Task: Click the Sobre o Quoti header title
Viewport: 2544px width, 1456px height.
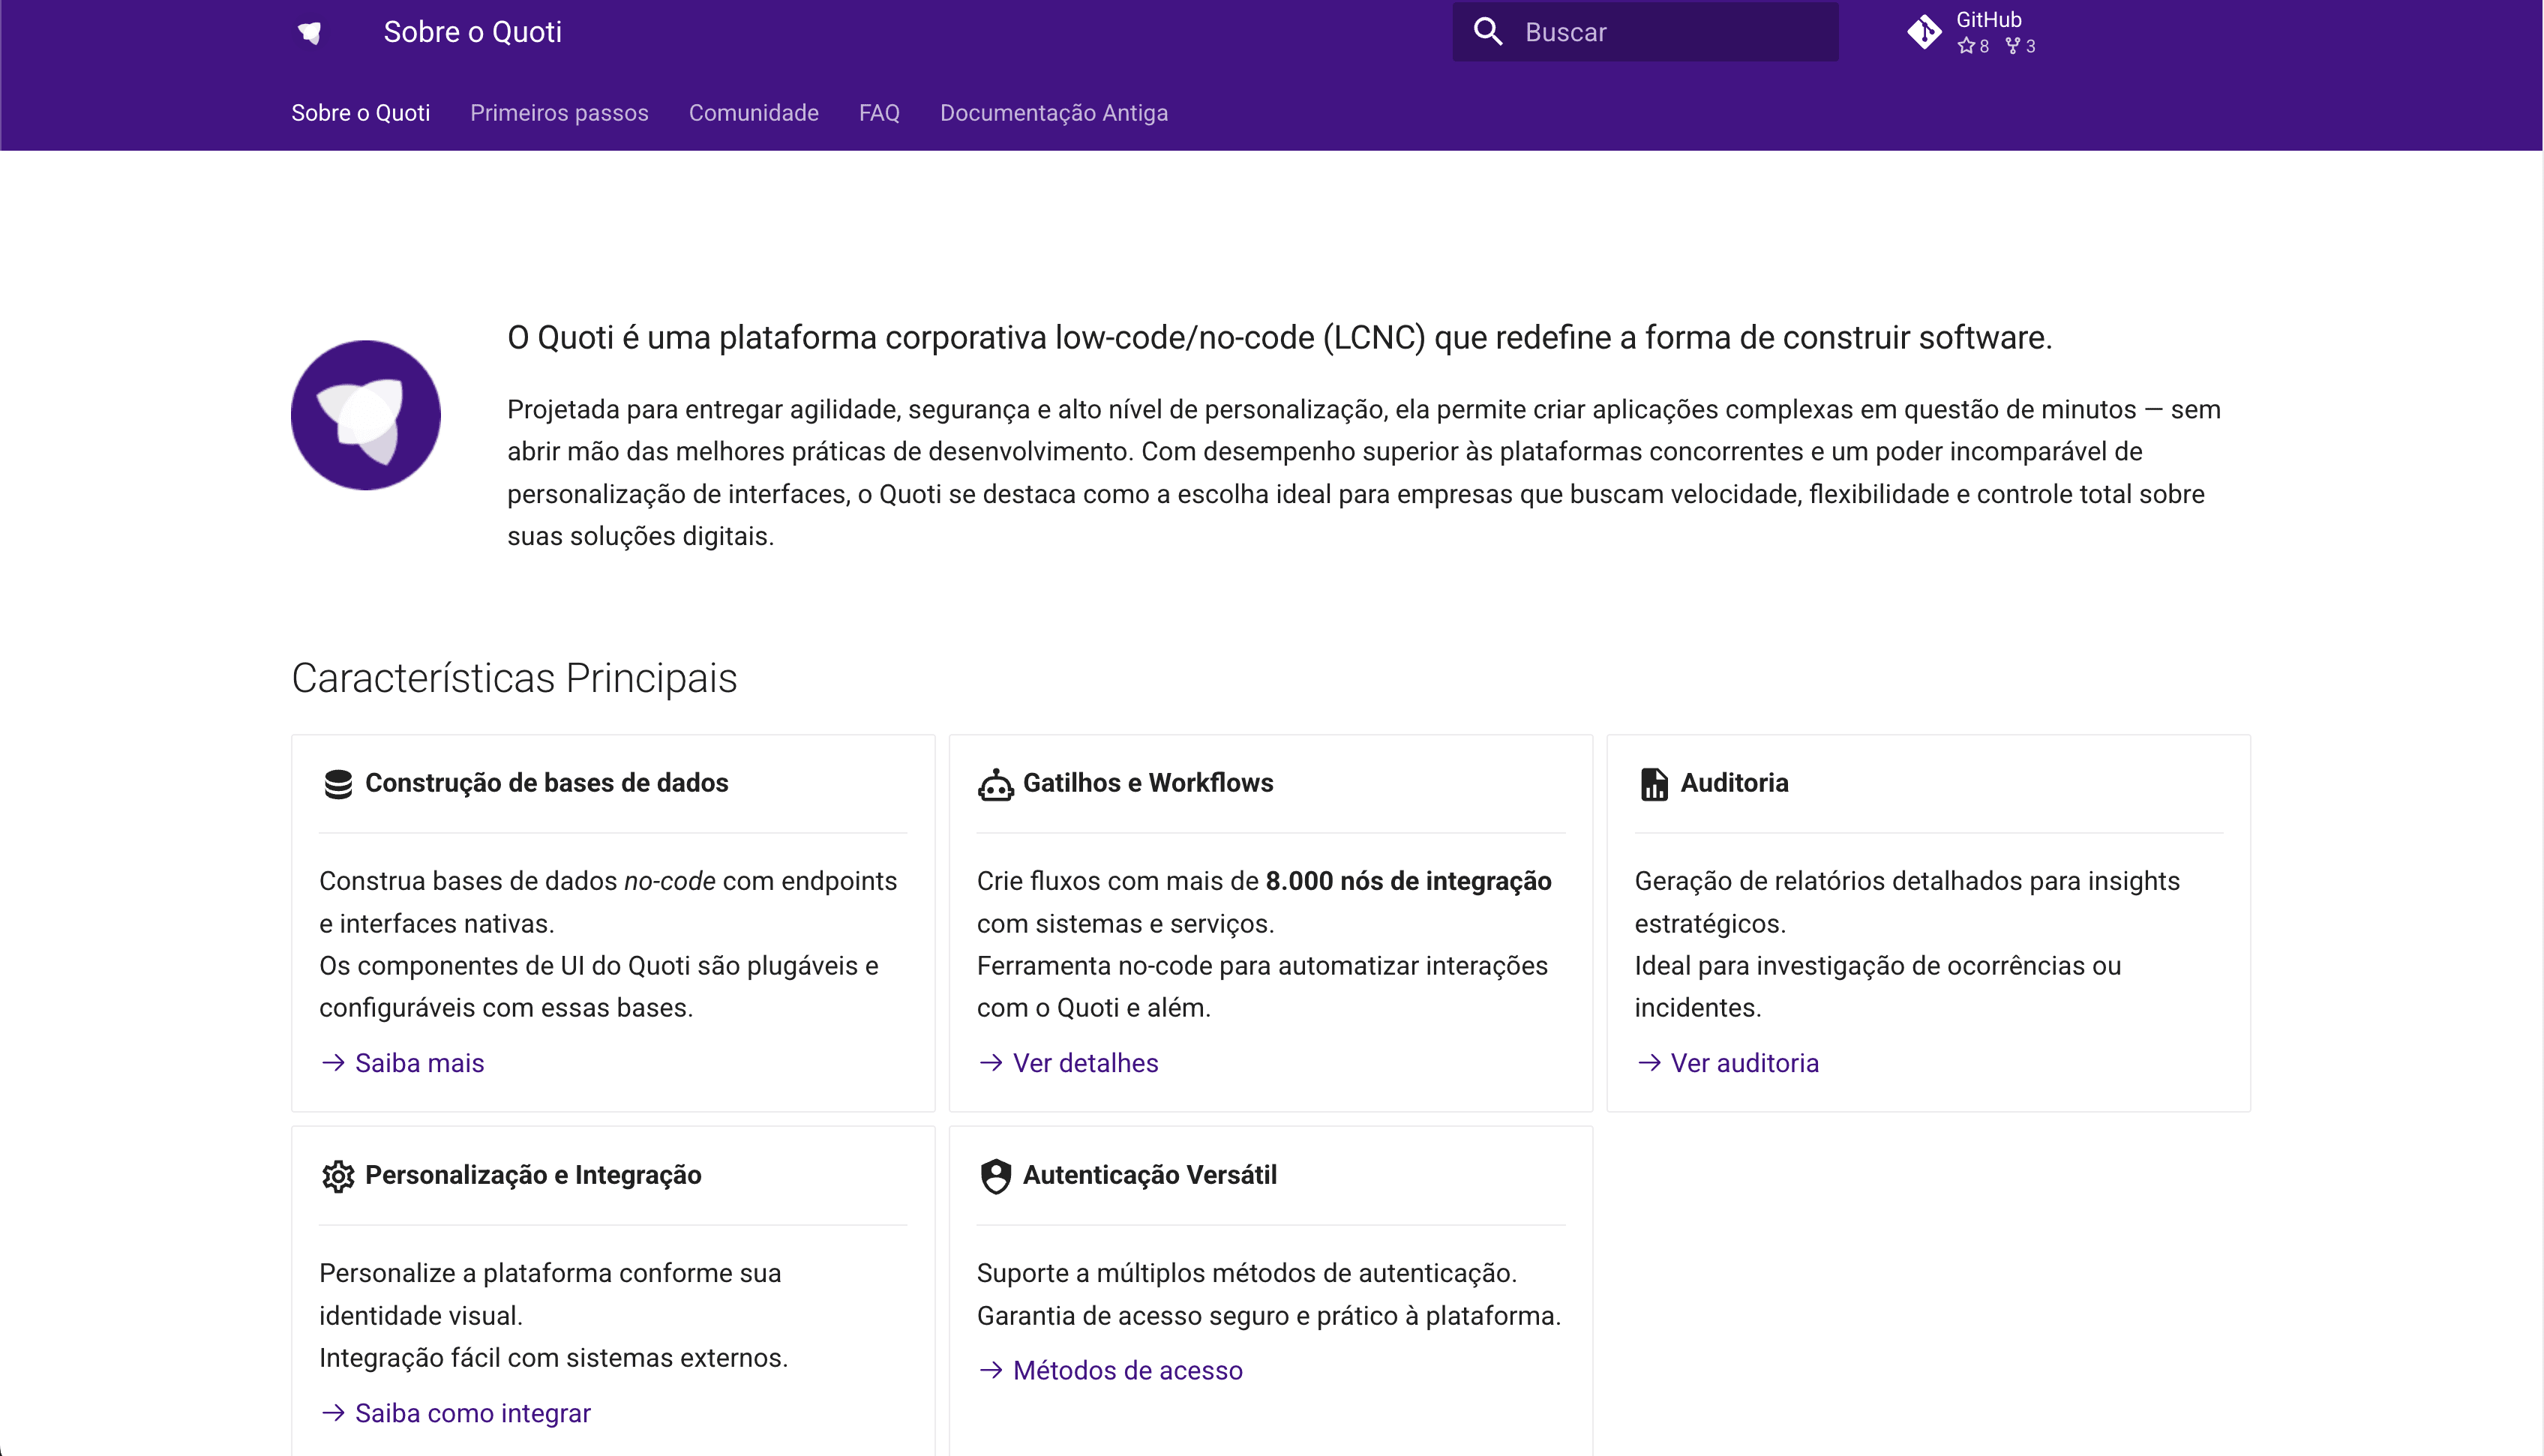Action: [473, 32]
